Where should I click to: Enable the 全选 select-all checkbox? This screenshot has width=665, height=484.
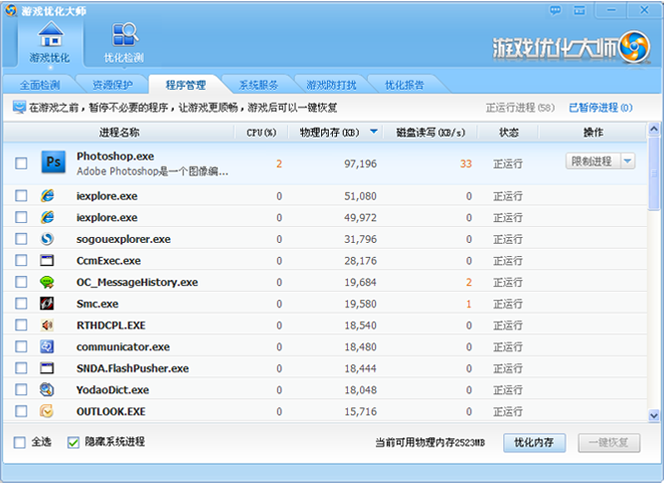[x=21, y=442]
